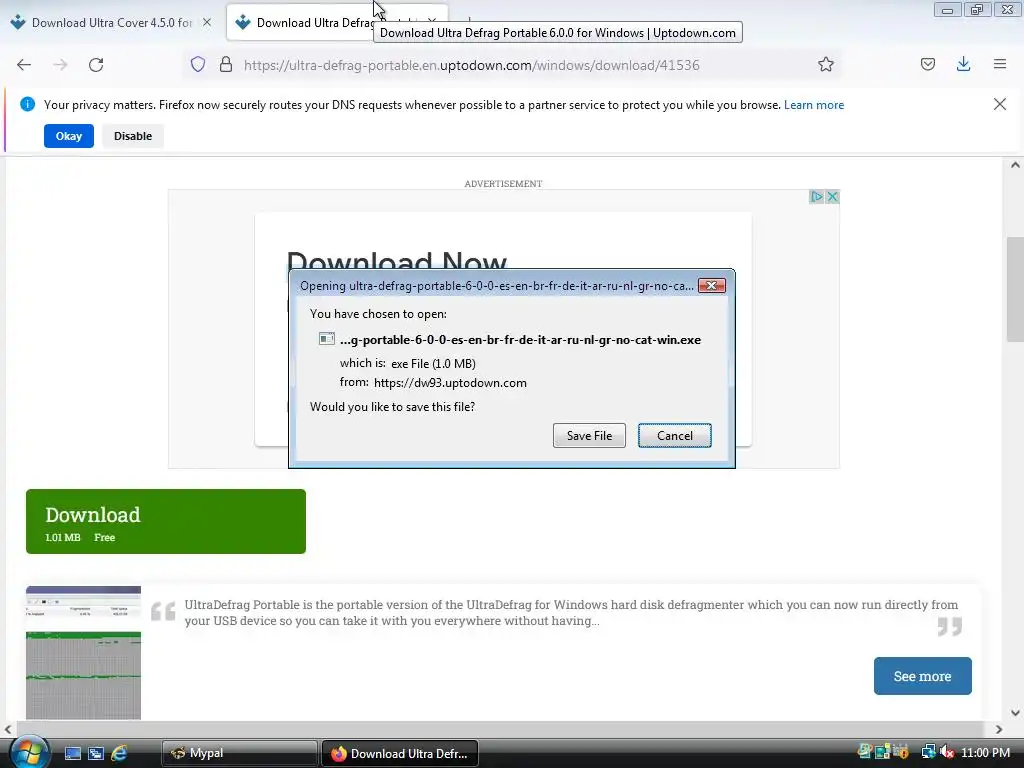Close the Opening file dialog
The height and width of the screenshot is (768, 1024).
click(x=711, y=285)
